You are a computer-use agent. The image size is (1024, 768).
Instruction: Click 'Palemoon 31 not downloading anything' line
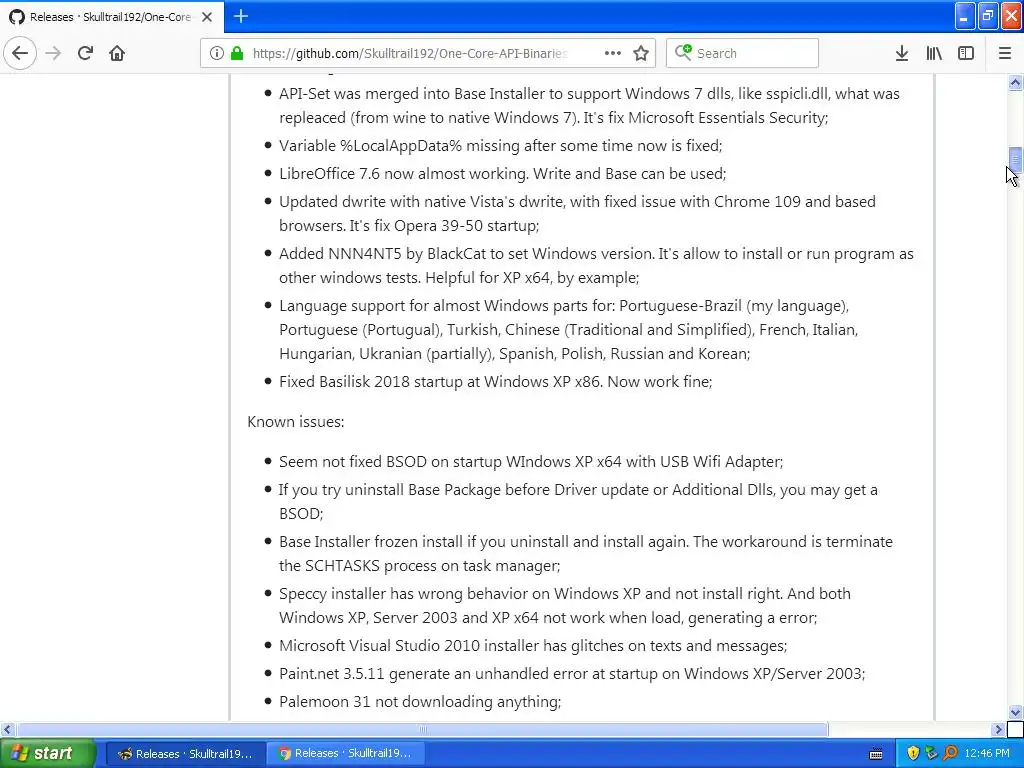(x=420, y=701)
